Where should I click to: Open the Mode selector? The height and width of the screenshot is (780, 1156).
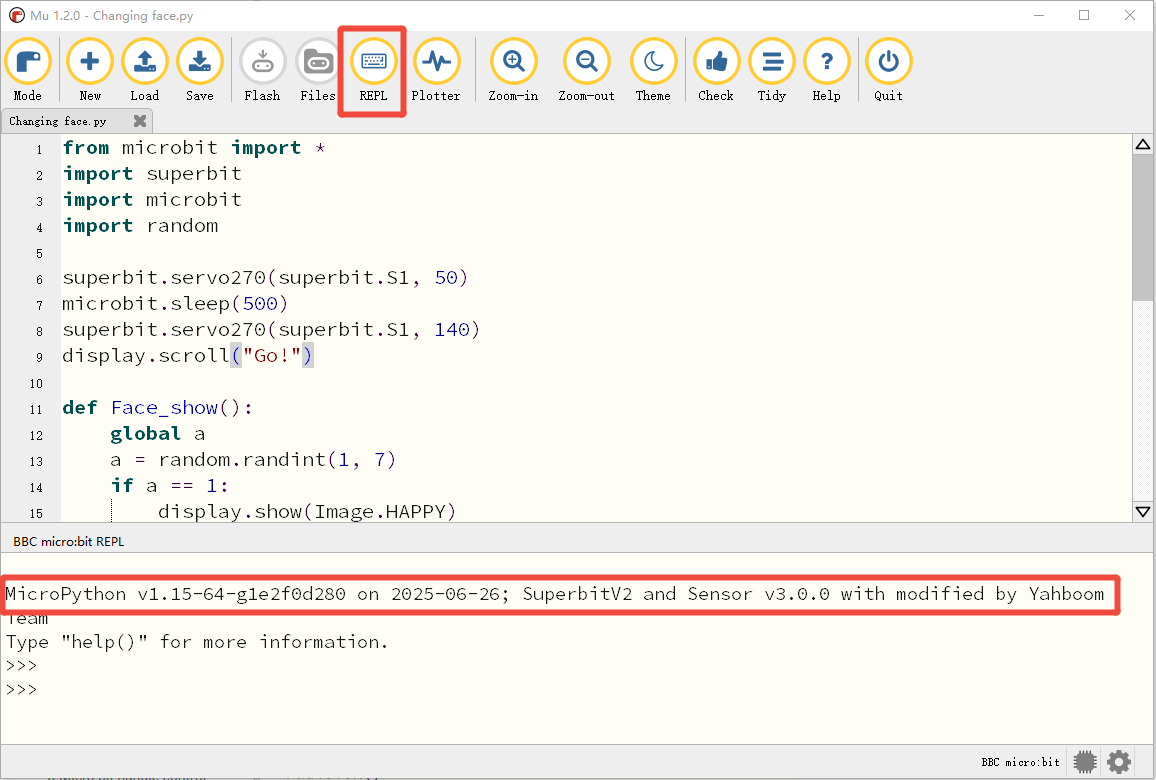point(28,70)
